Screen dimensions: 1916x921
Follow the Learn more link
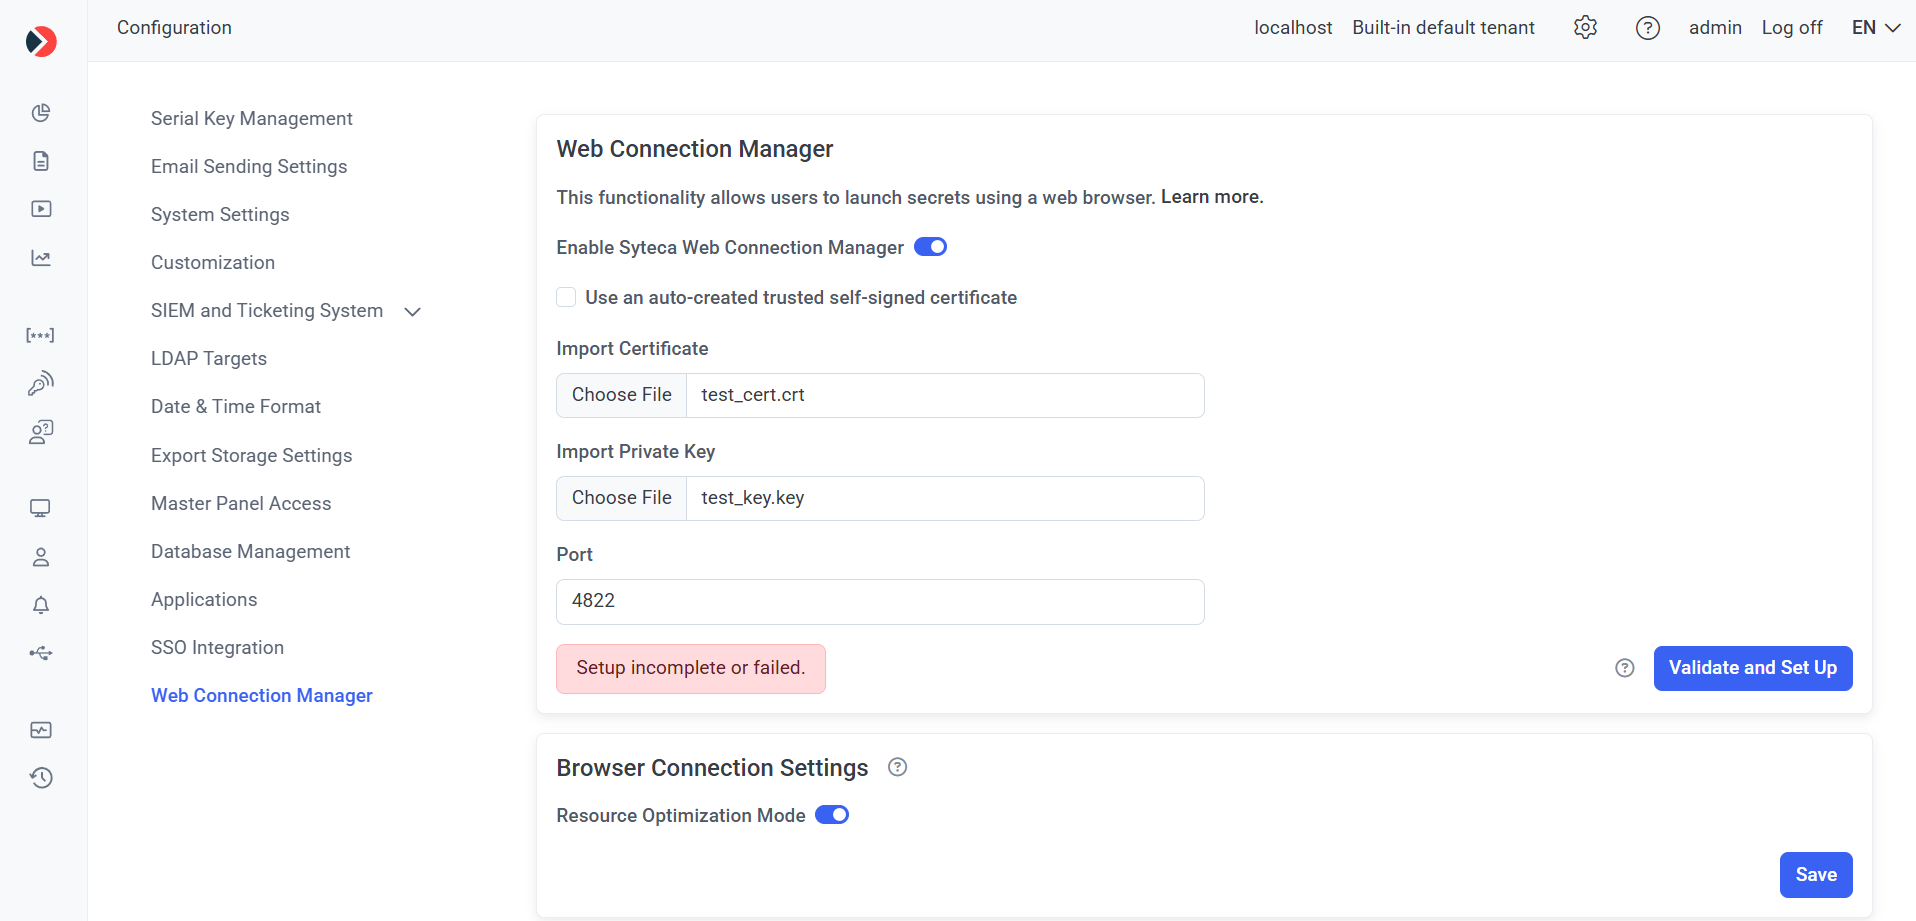1211,197
